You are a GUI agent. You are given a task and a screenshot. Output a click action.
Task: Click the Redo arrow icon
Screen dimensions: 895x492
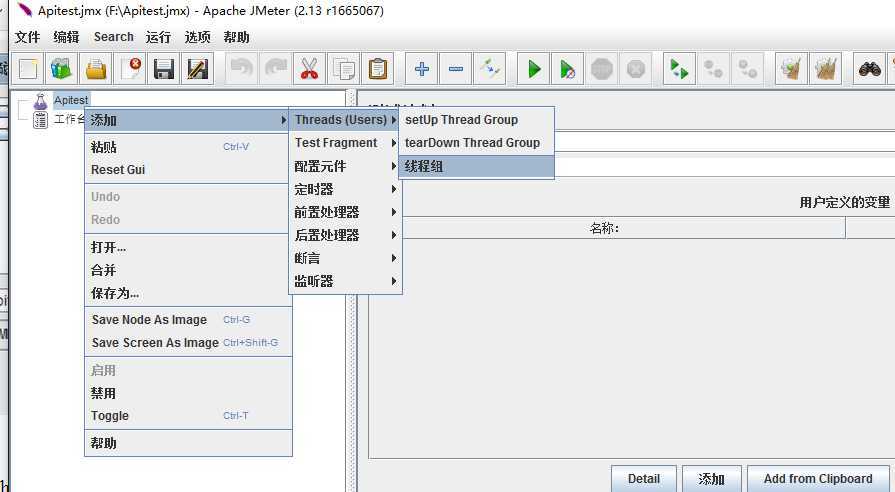coord(276,69)
